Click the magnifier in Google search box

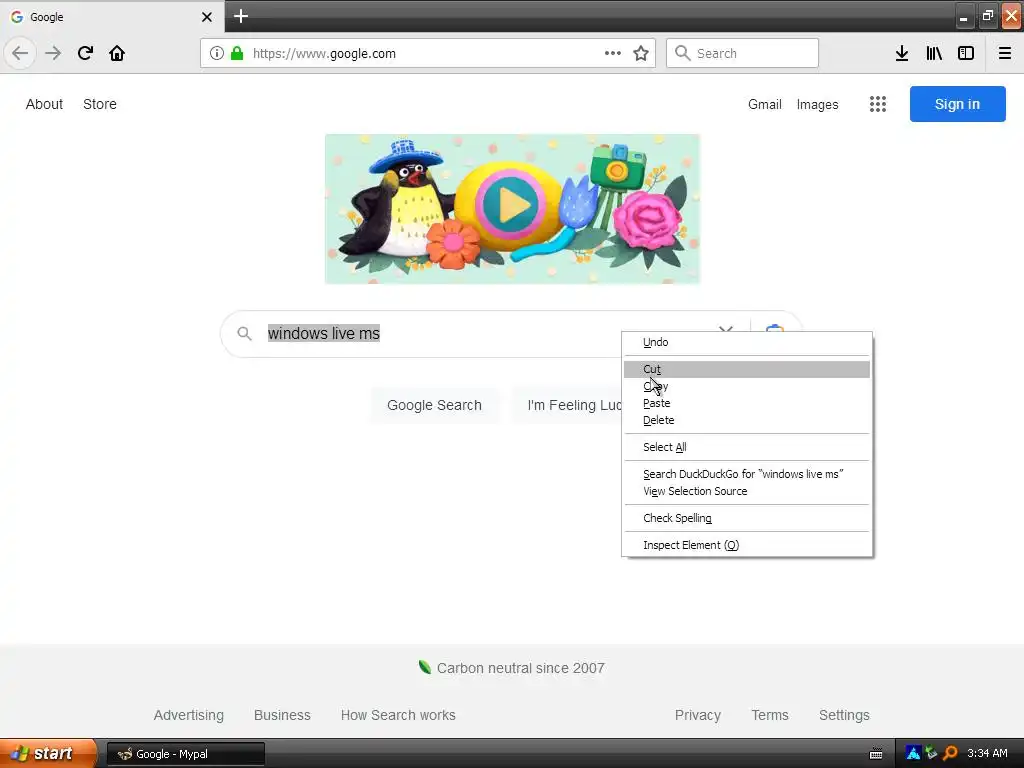(244, 334)
